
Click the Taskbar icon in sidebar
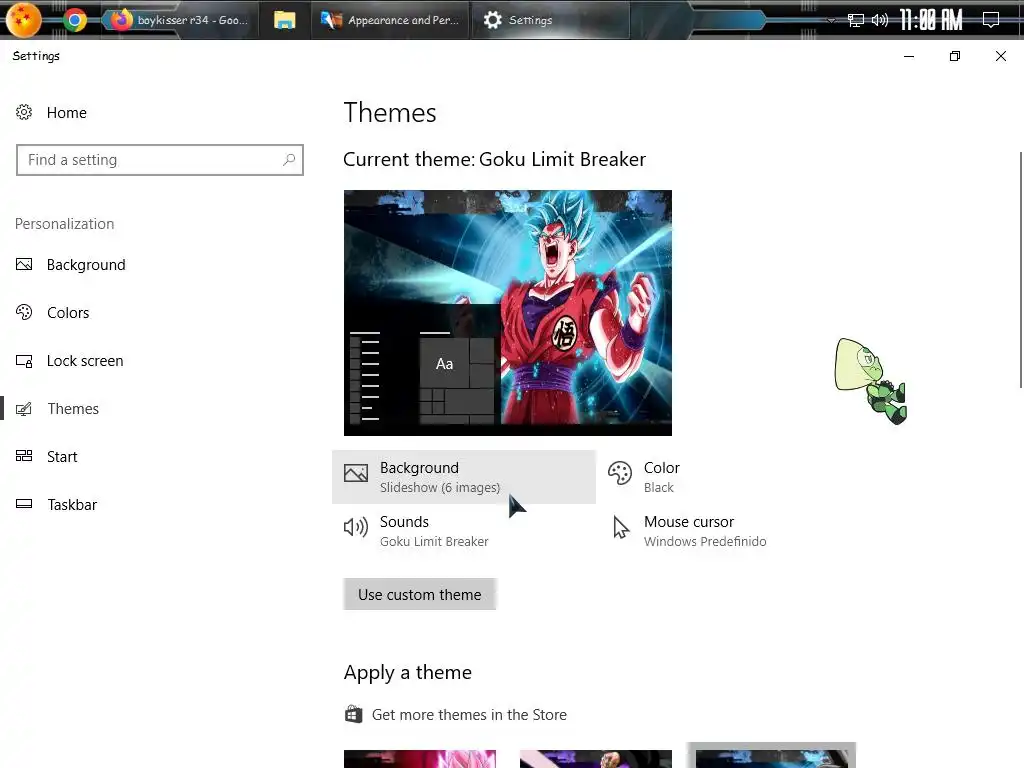click(x=24, y=504)
